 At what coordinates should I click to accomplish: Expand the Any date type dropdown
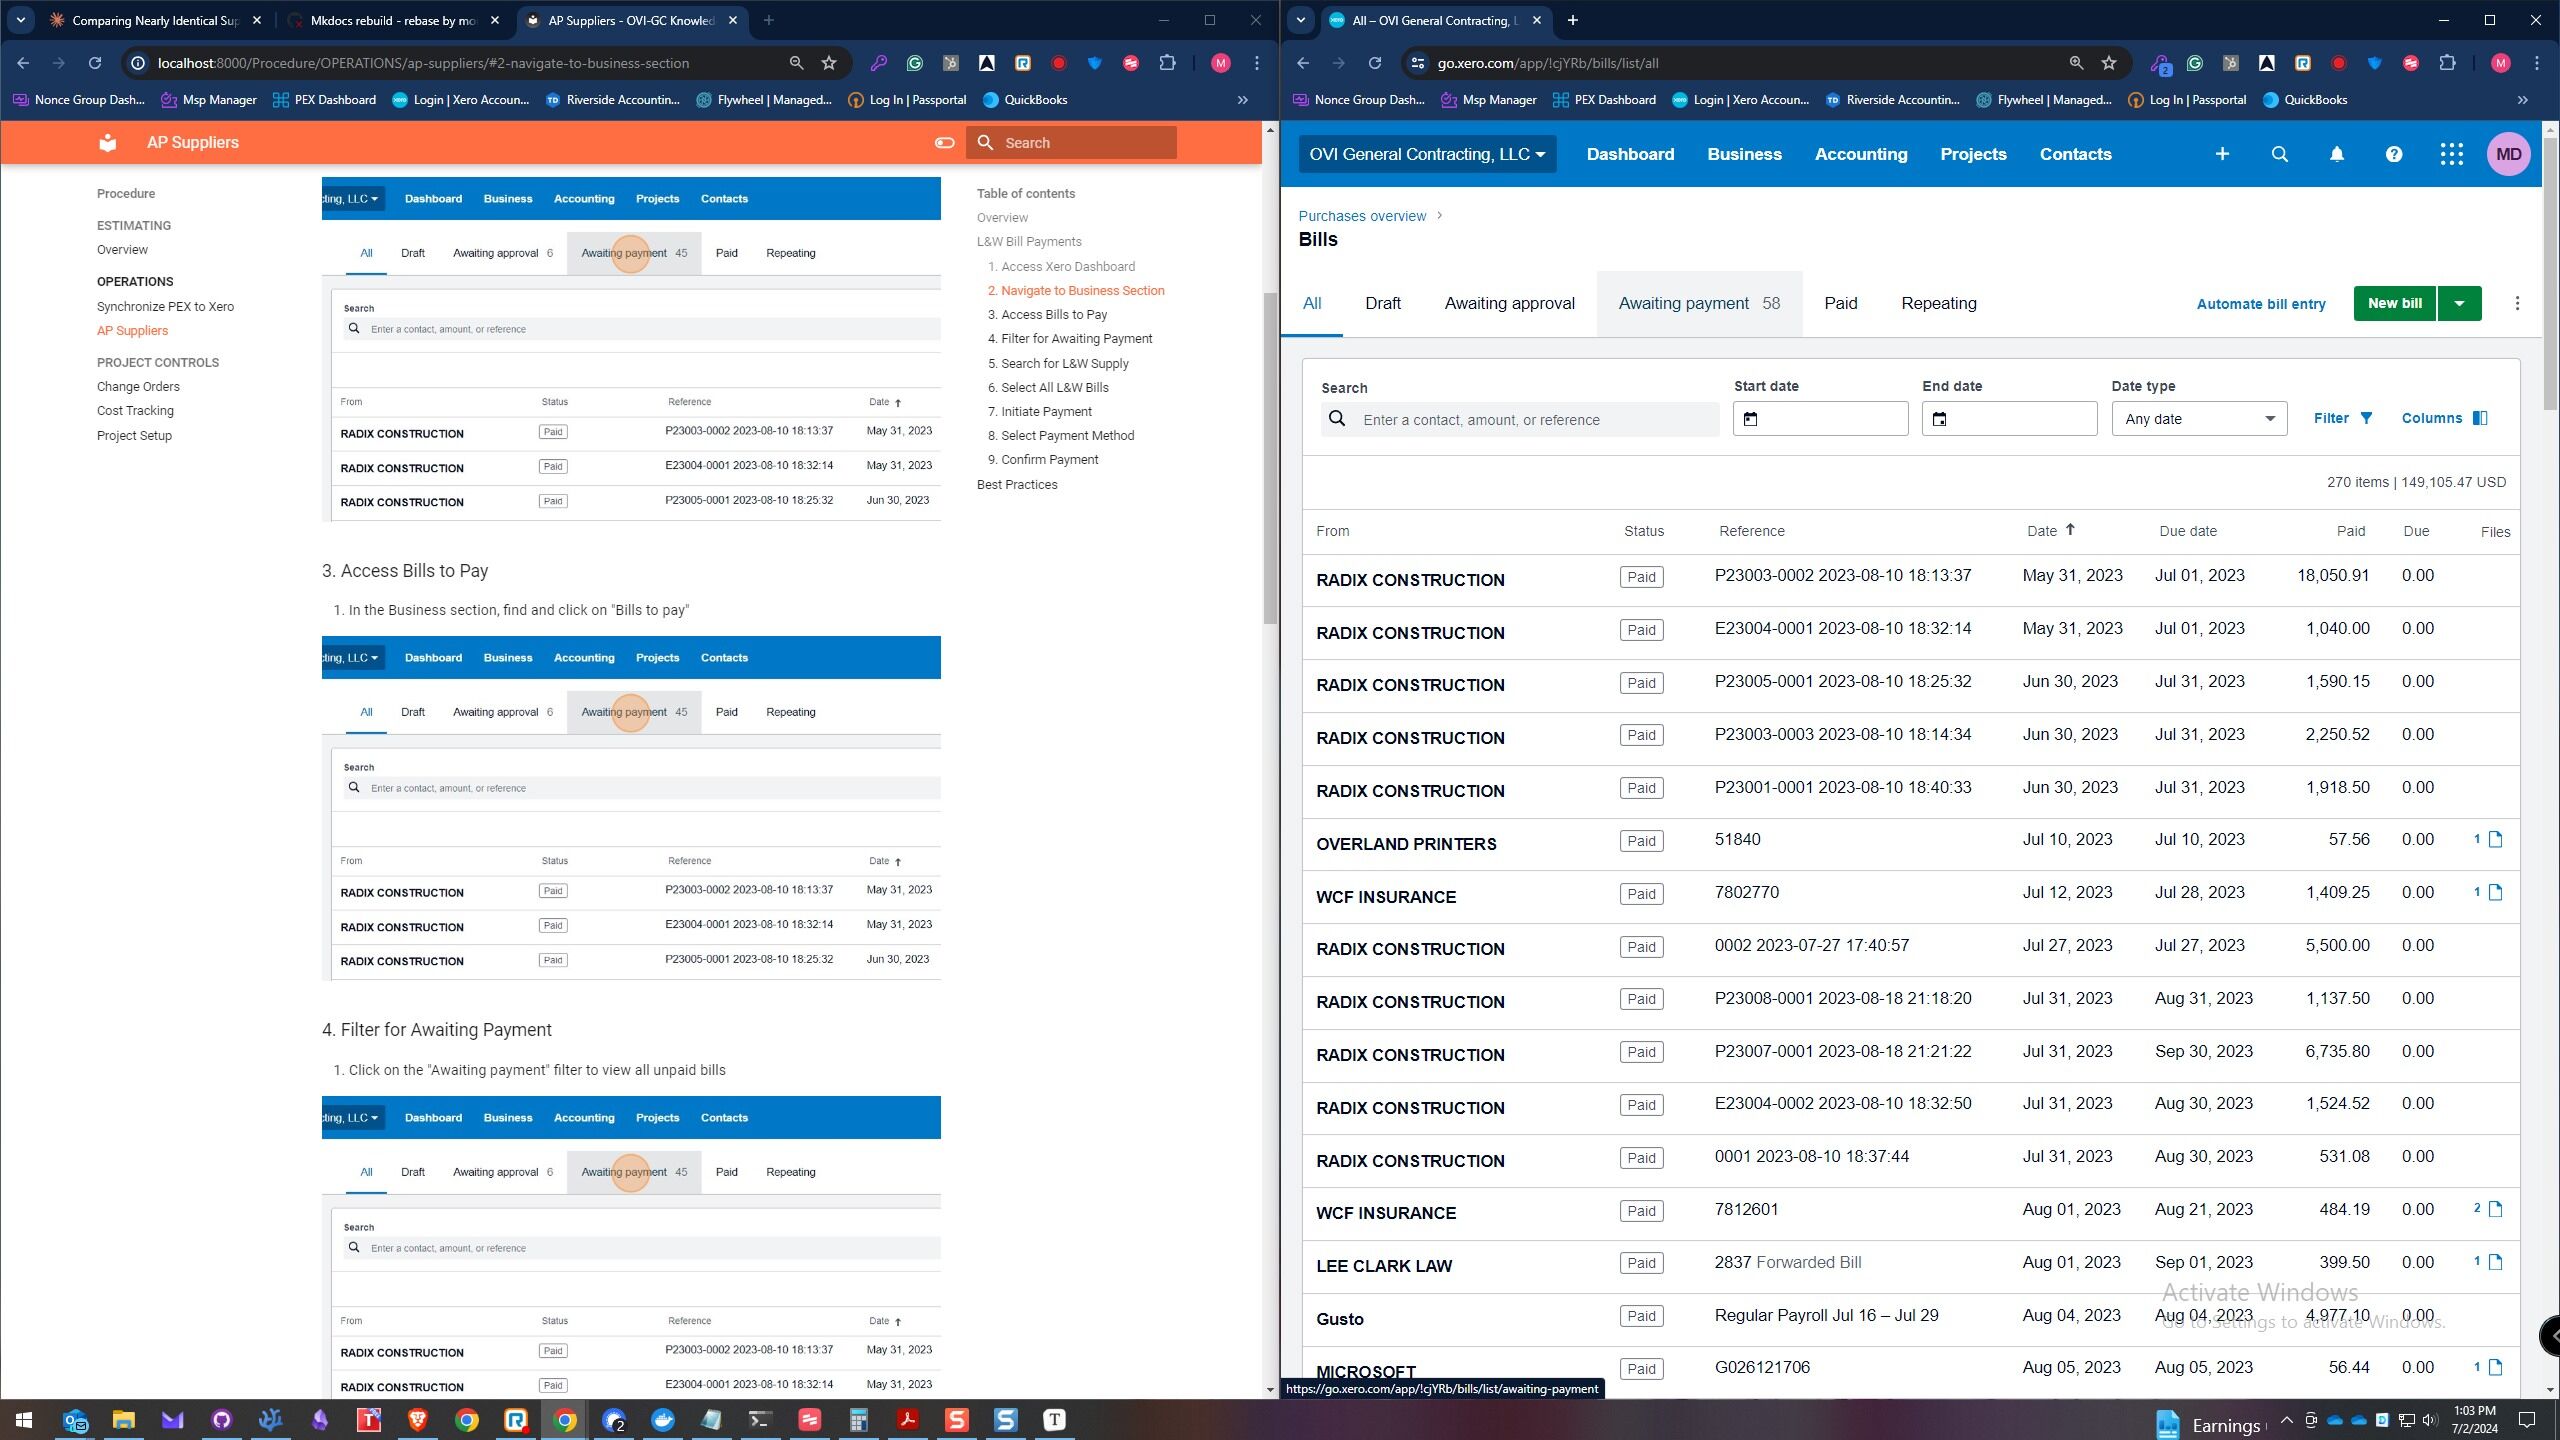coord(2198,419)
